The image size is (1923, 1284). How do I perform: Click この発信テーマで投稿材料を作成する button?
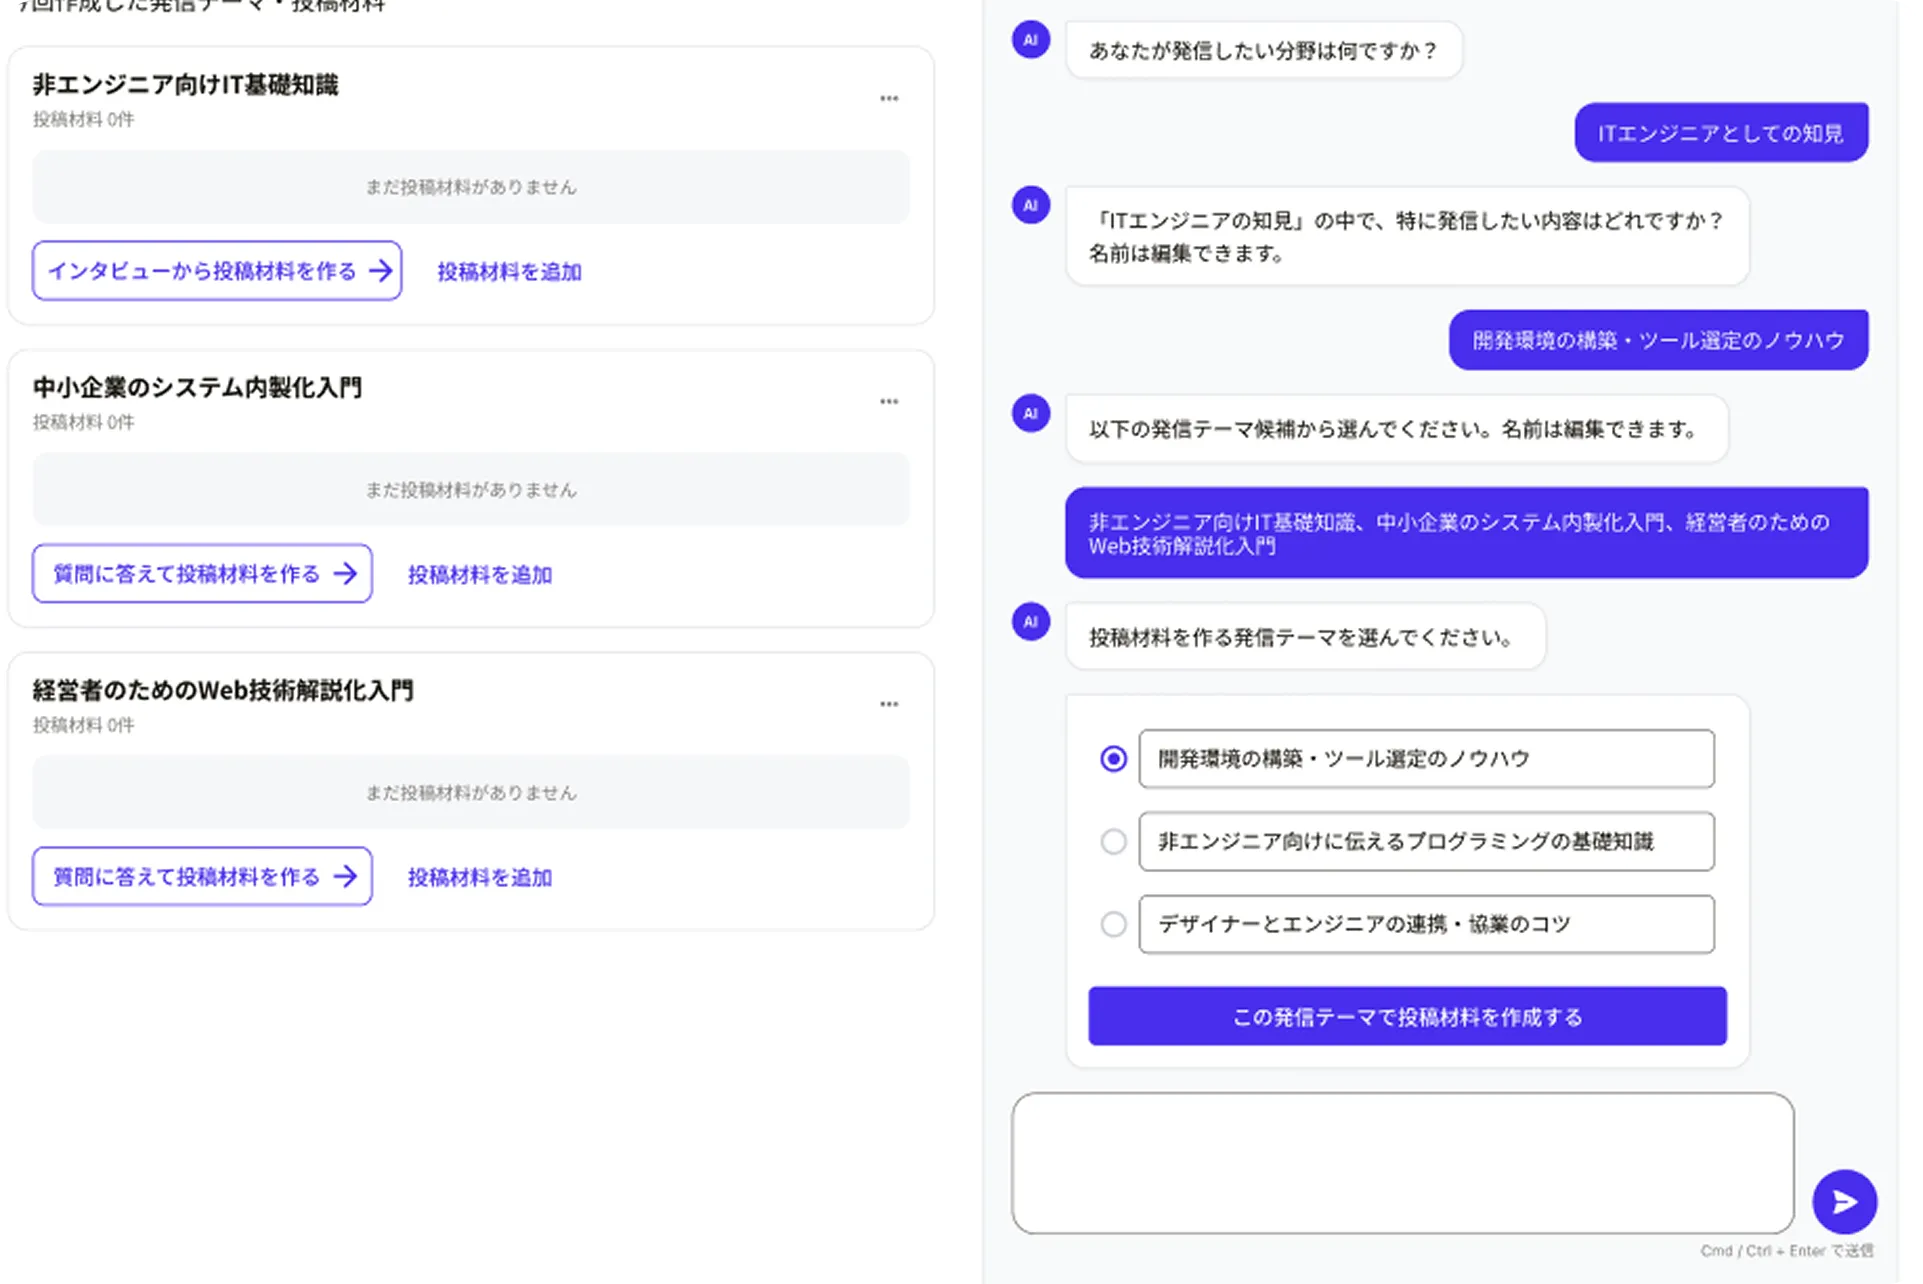click(1407, 1017)
